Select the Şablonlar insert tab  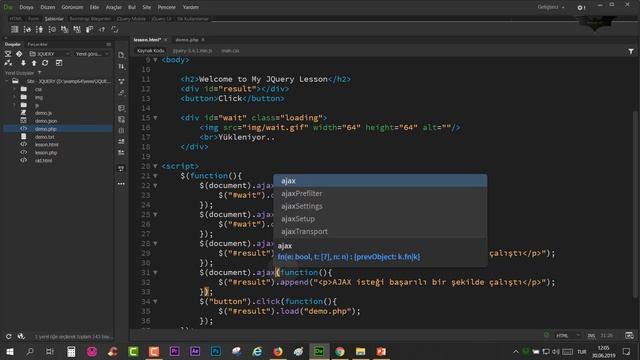point(54,19)
